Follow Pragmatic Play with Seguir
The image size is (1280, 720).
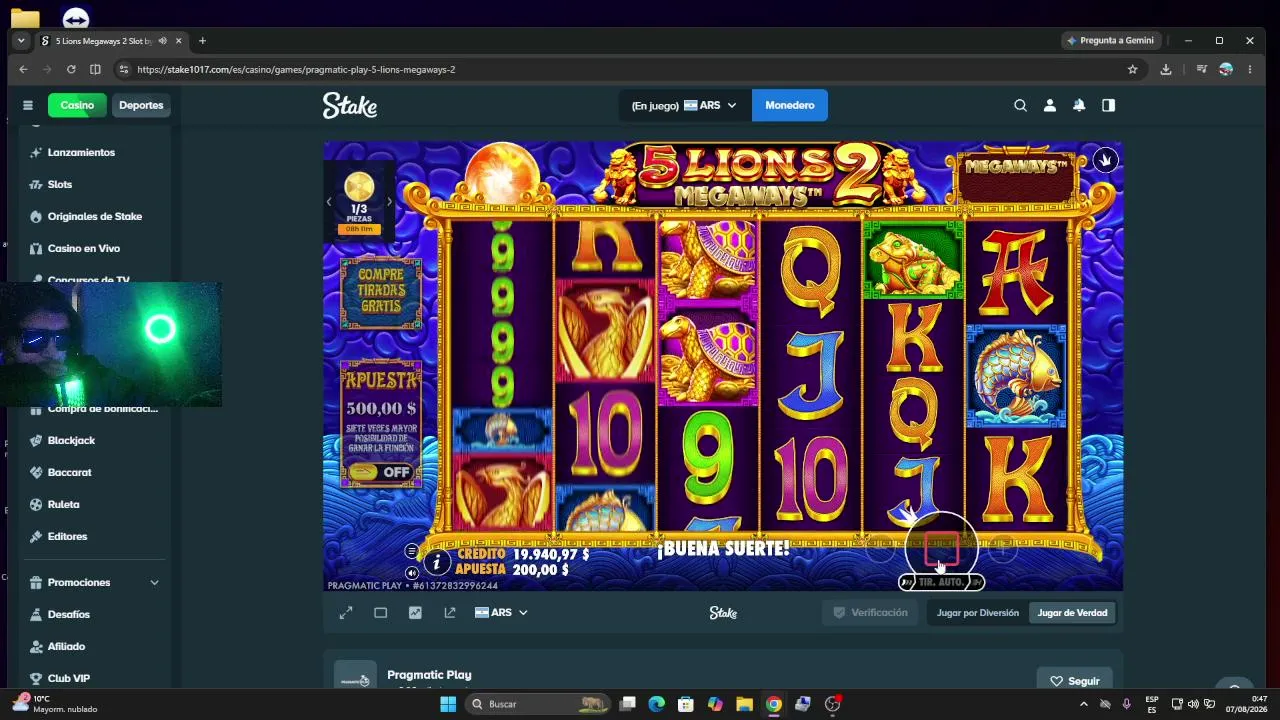tap(1074, 681)
